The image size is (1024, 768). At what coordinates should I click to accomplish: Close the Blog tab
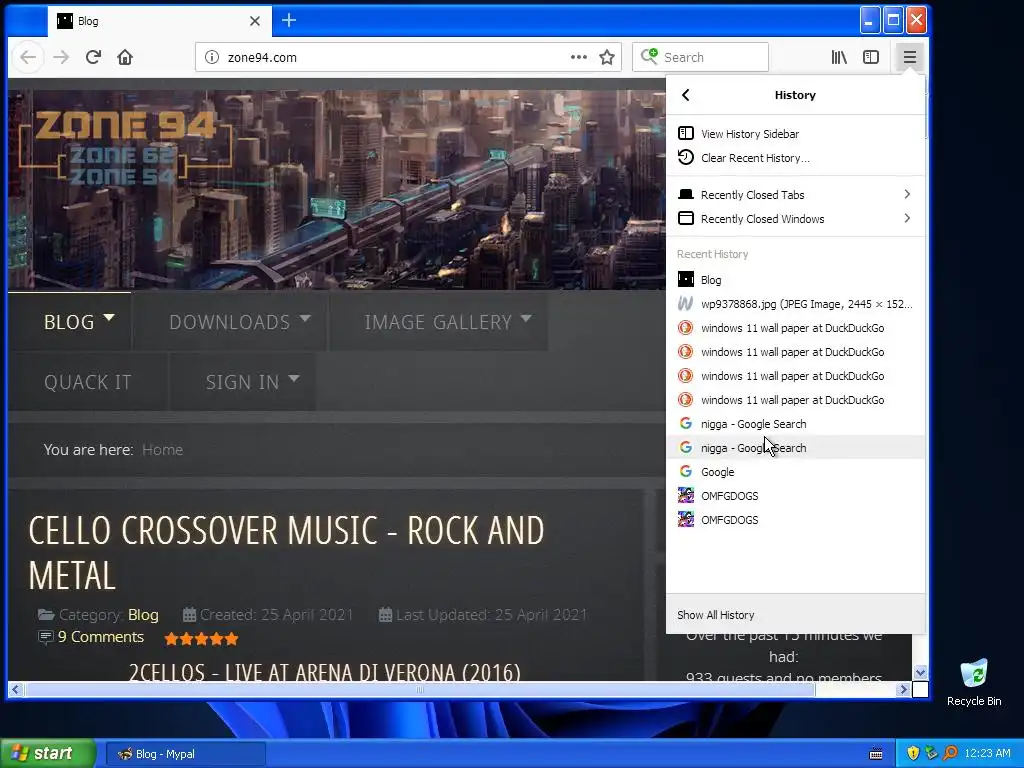coord(255,21)
